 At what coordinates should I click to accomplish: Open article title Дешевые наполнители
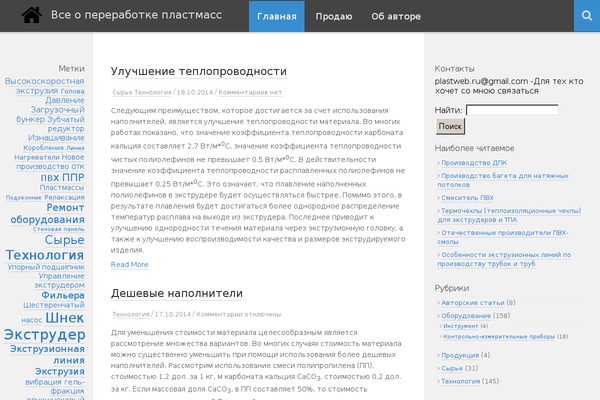pos(176,293)
